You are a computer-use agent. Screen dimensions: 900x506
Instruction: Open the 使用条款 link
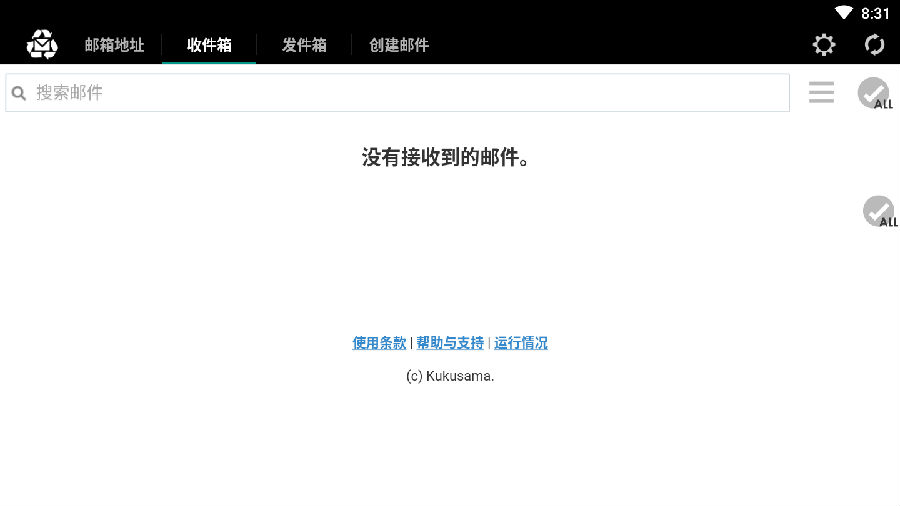point(379,342)
